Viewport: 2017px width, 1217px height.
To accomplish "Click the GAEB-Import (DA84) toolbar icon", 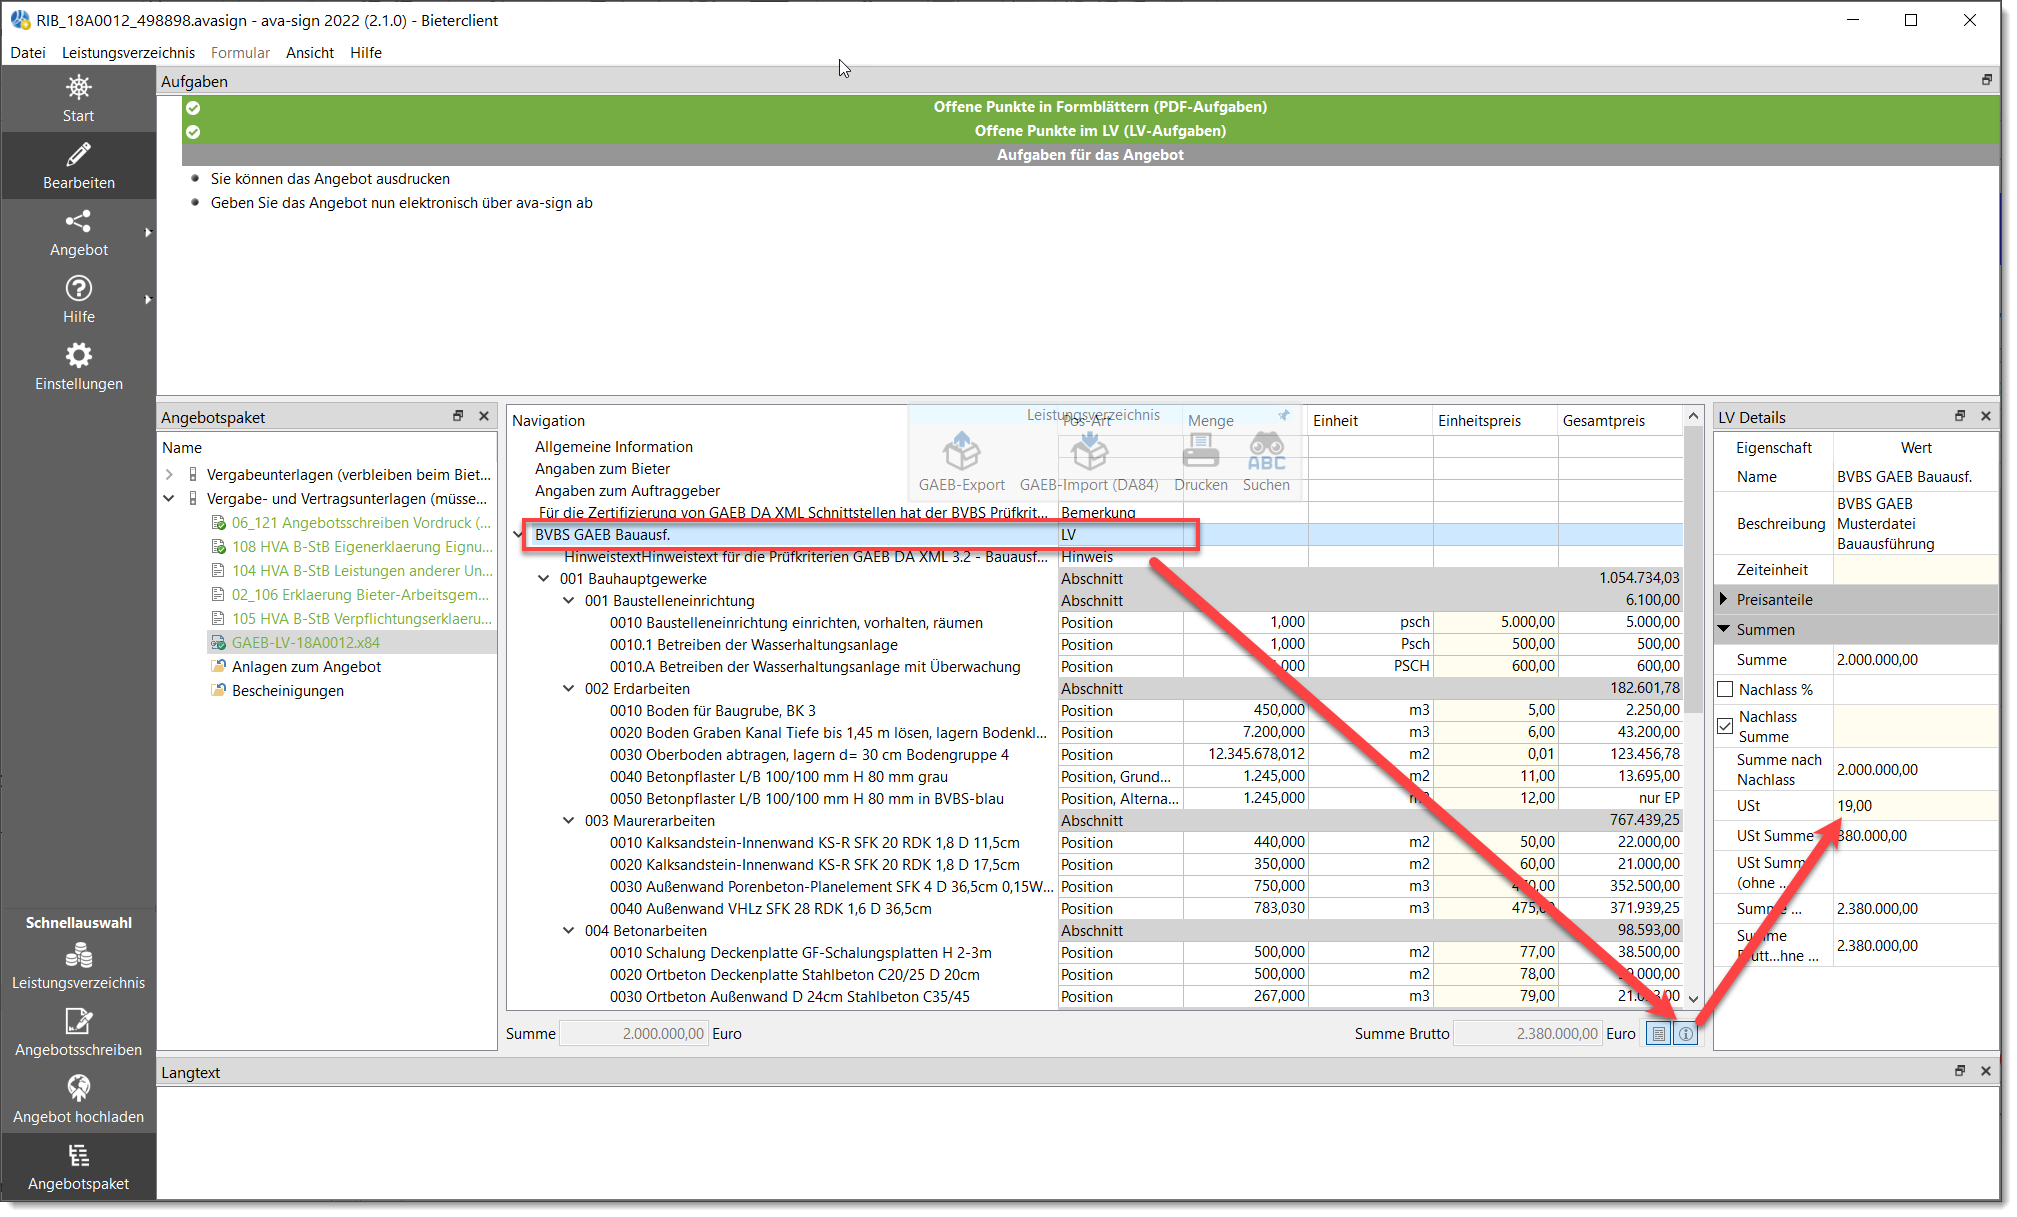I will (x=1089, y=462).
